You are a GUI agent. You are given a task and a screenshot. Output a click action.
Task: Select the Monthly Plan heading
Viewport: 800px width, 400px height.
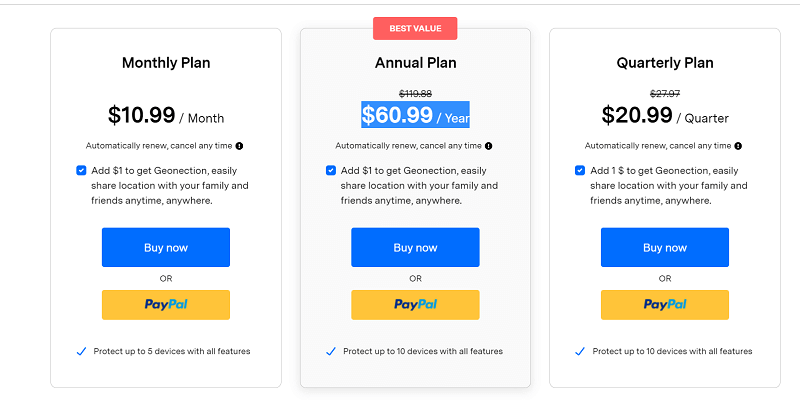(166, 63)
